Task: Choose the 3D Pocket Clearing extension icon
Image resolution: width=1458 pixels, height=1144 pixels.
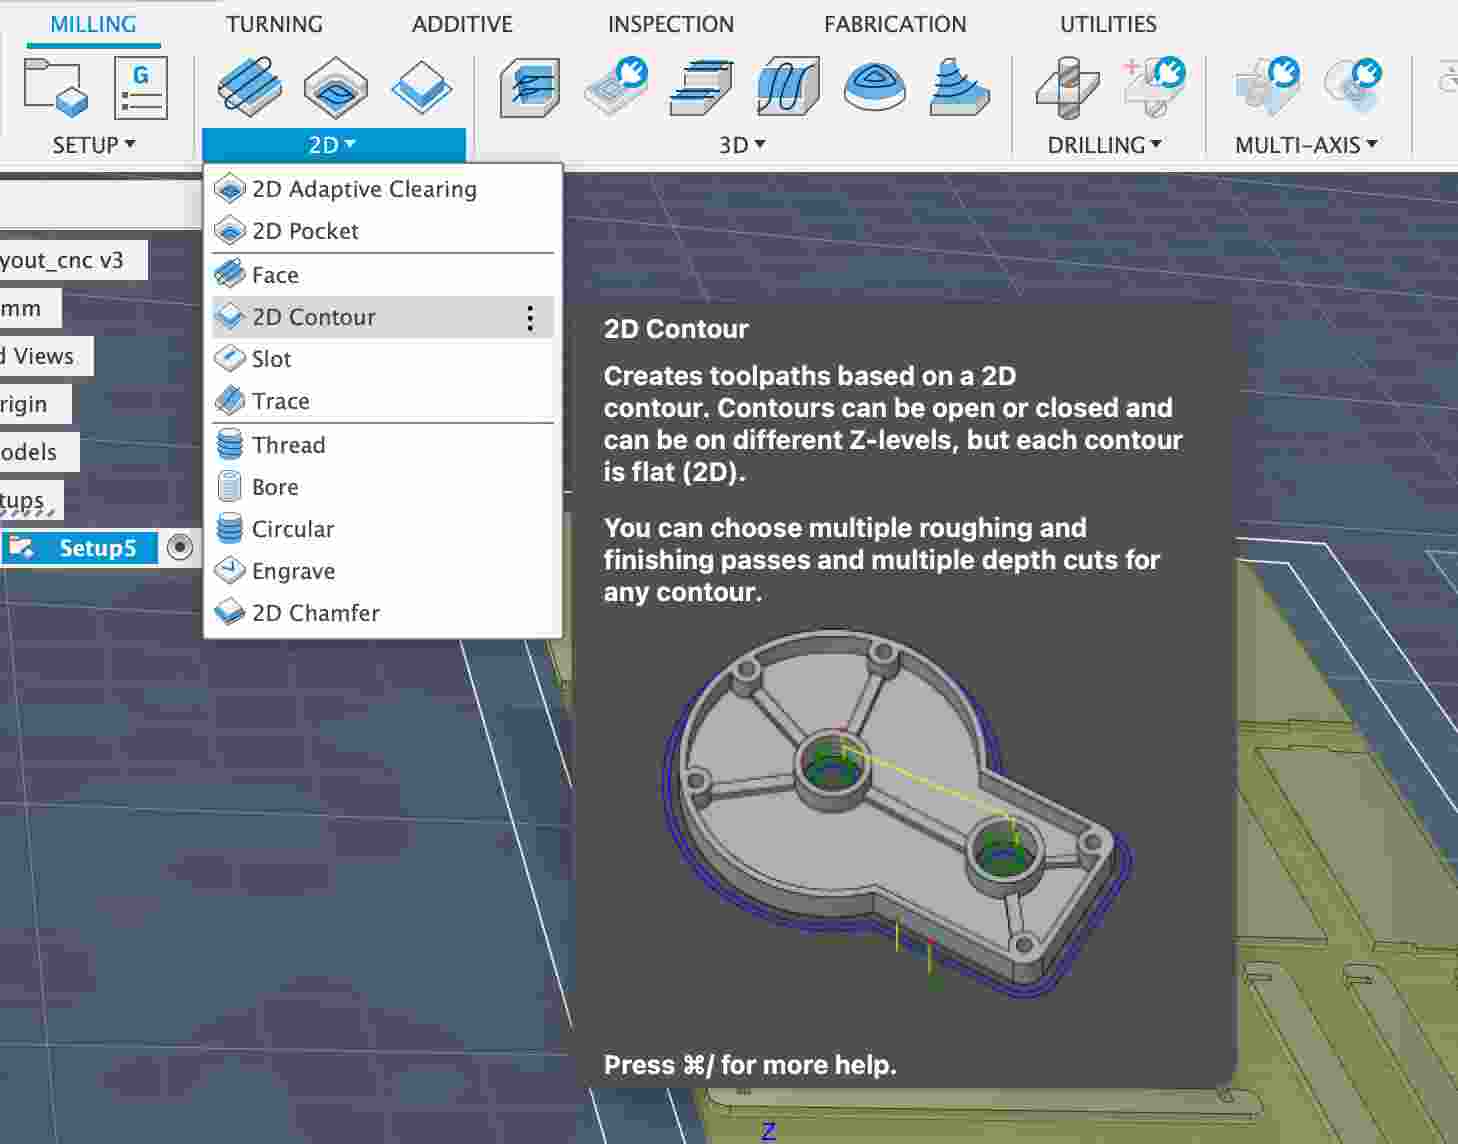Action: [616, 87]
